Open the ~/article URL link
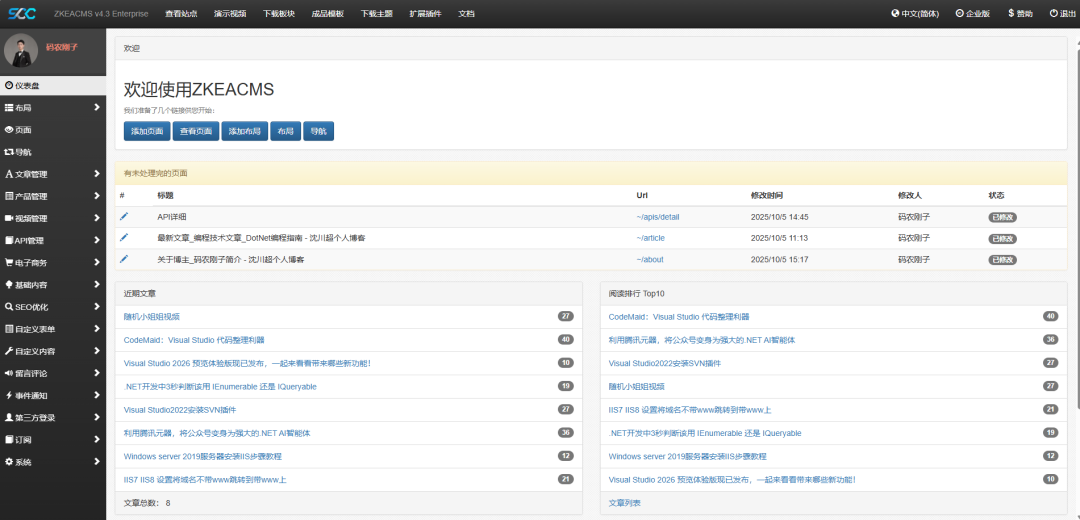Screen dimensions: 1080x520 (x=650, y=238)
